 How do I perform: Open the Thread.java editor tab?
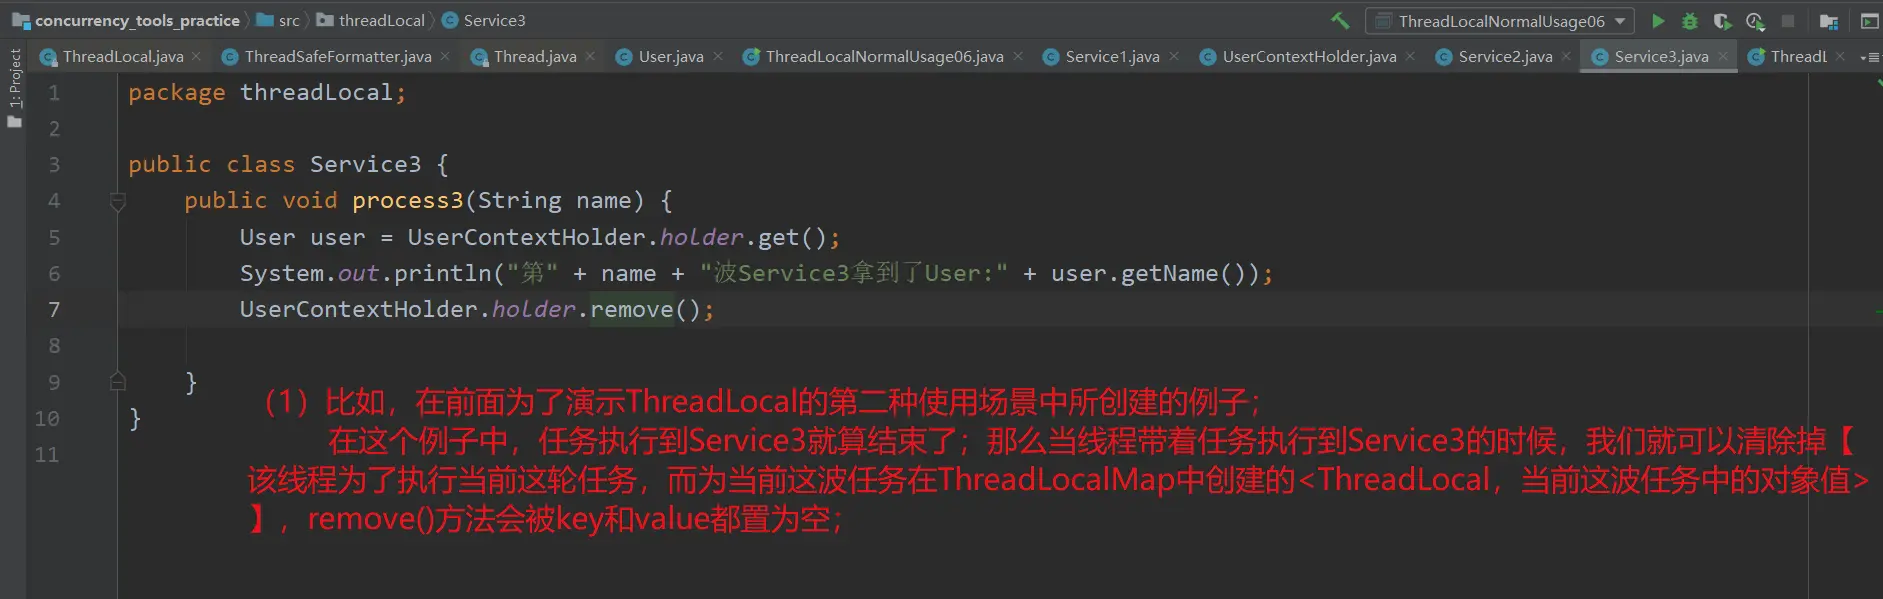pos(534,57)
